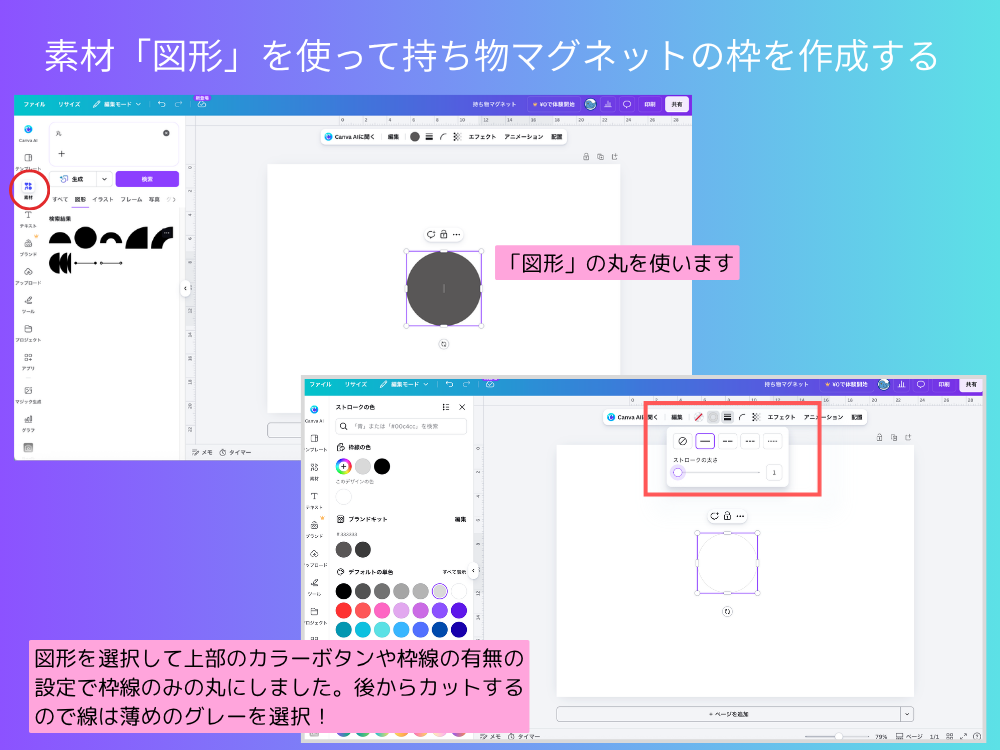Image resolution: width=1000 pixels, height=750 pixels.
Task: Open the ツール panel in the upper Canva window
Action: 28,304
